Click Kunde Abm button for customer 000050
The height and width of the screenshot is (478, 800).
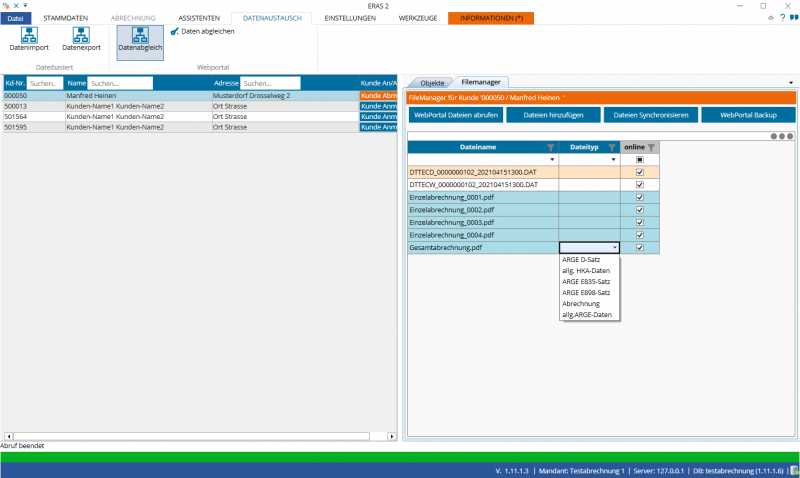click(x=378, y=95)
